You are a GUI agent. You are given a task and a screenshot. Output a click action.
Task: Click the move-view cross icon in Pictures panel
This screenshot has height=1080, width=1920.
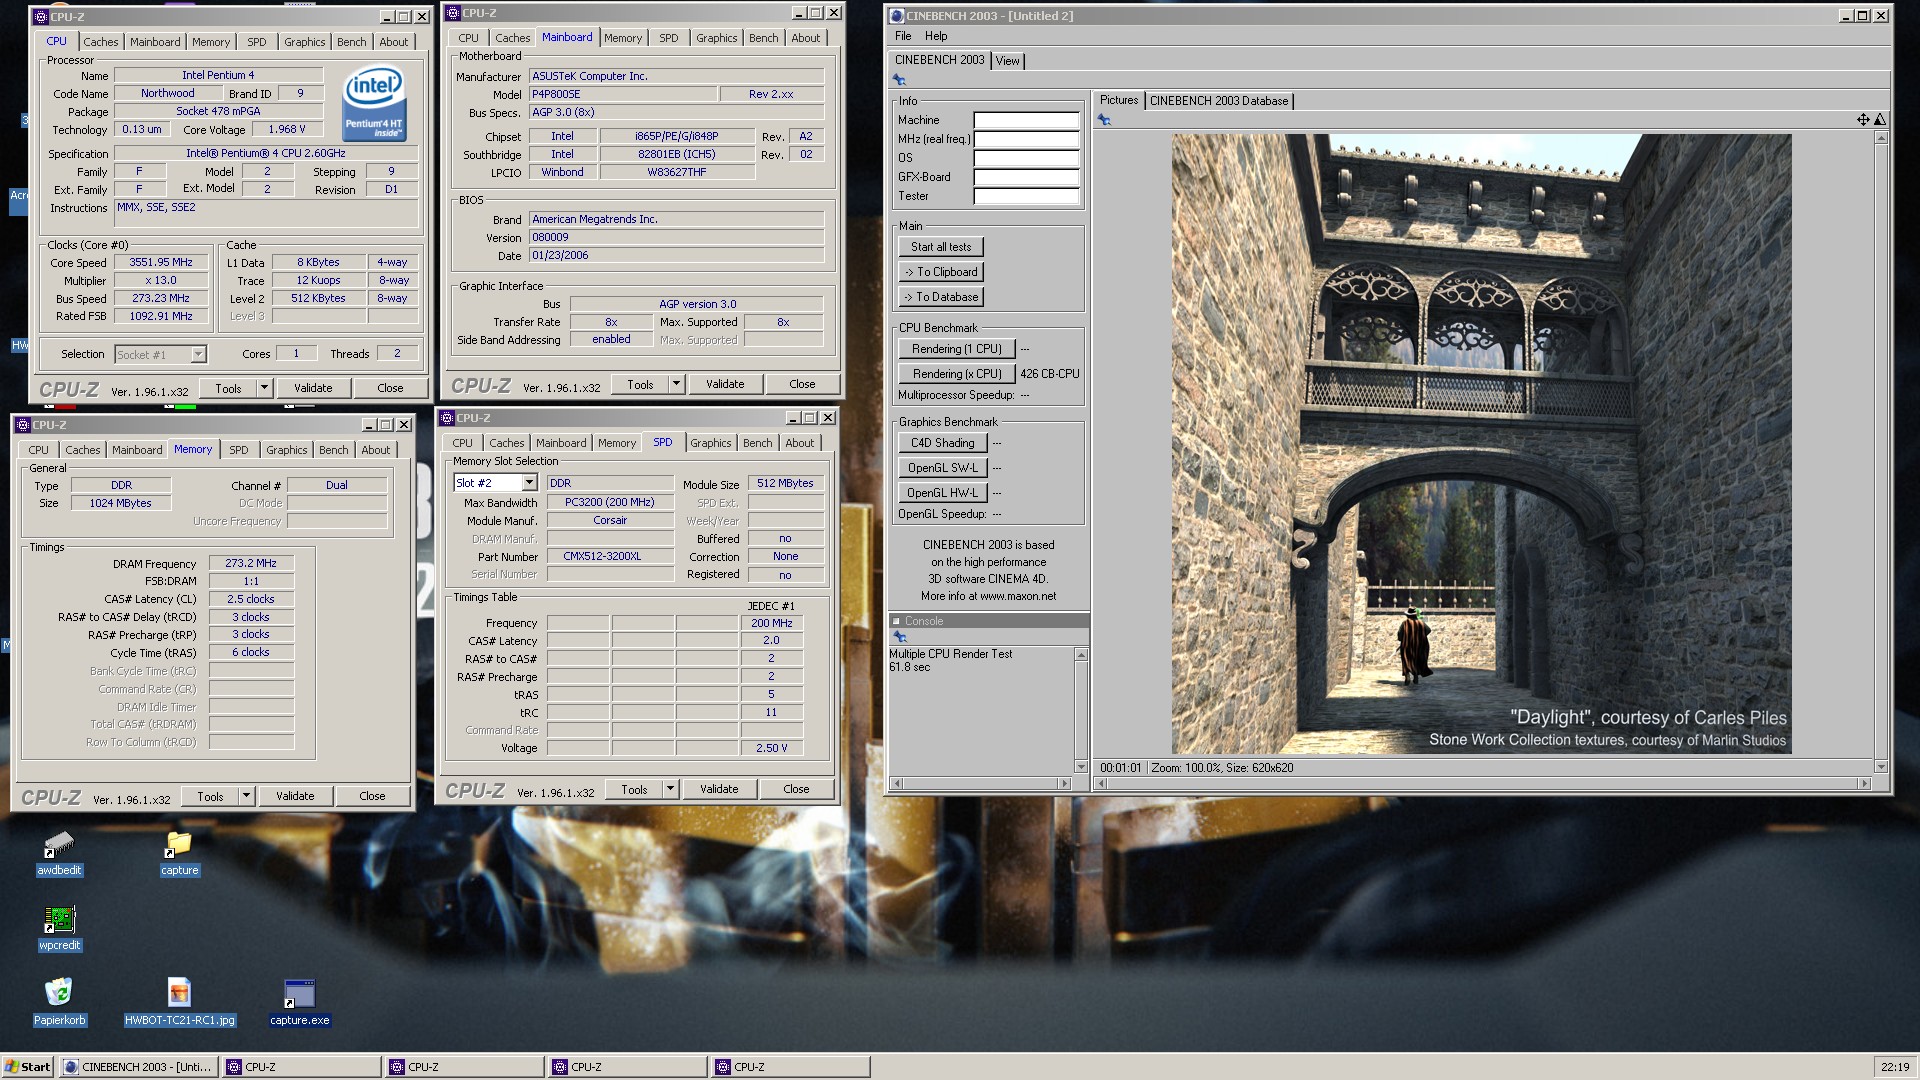1863,120
